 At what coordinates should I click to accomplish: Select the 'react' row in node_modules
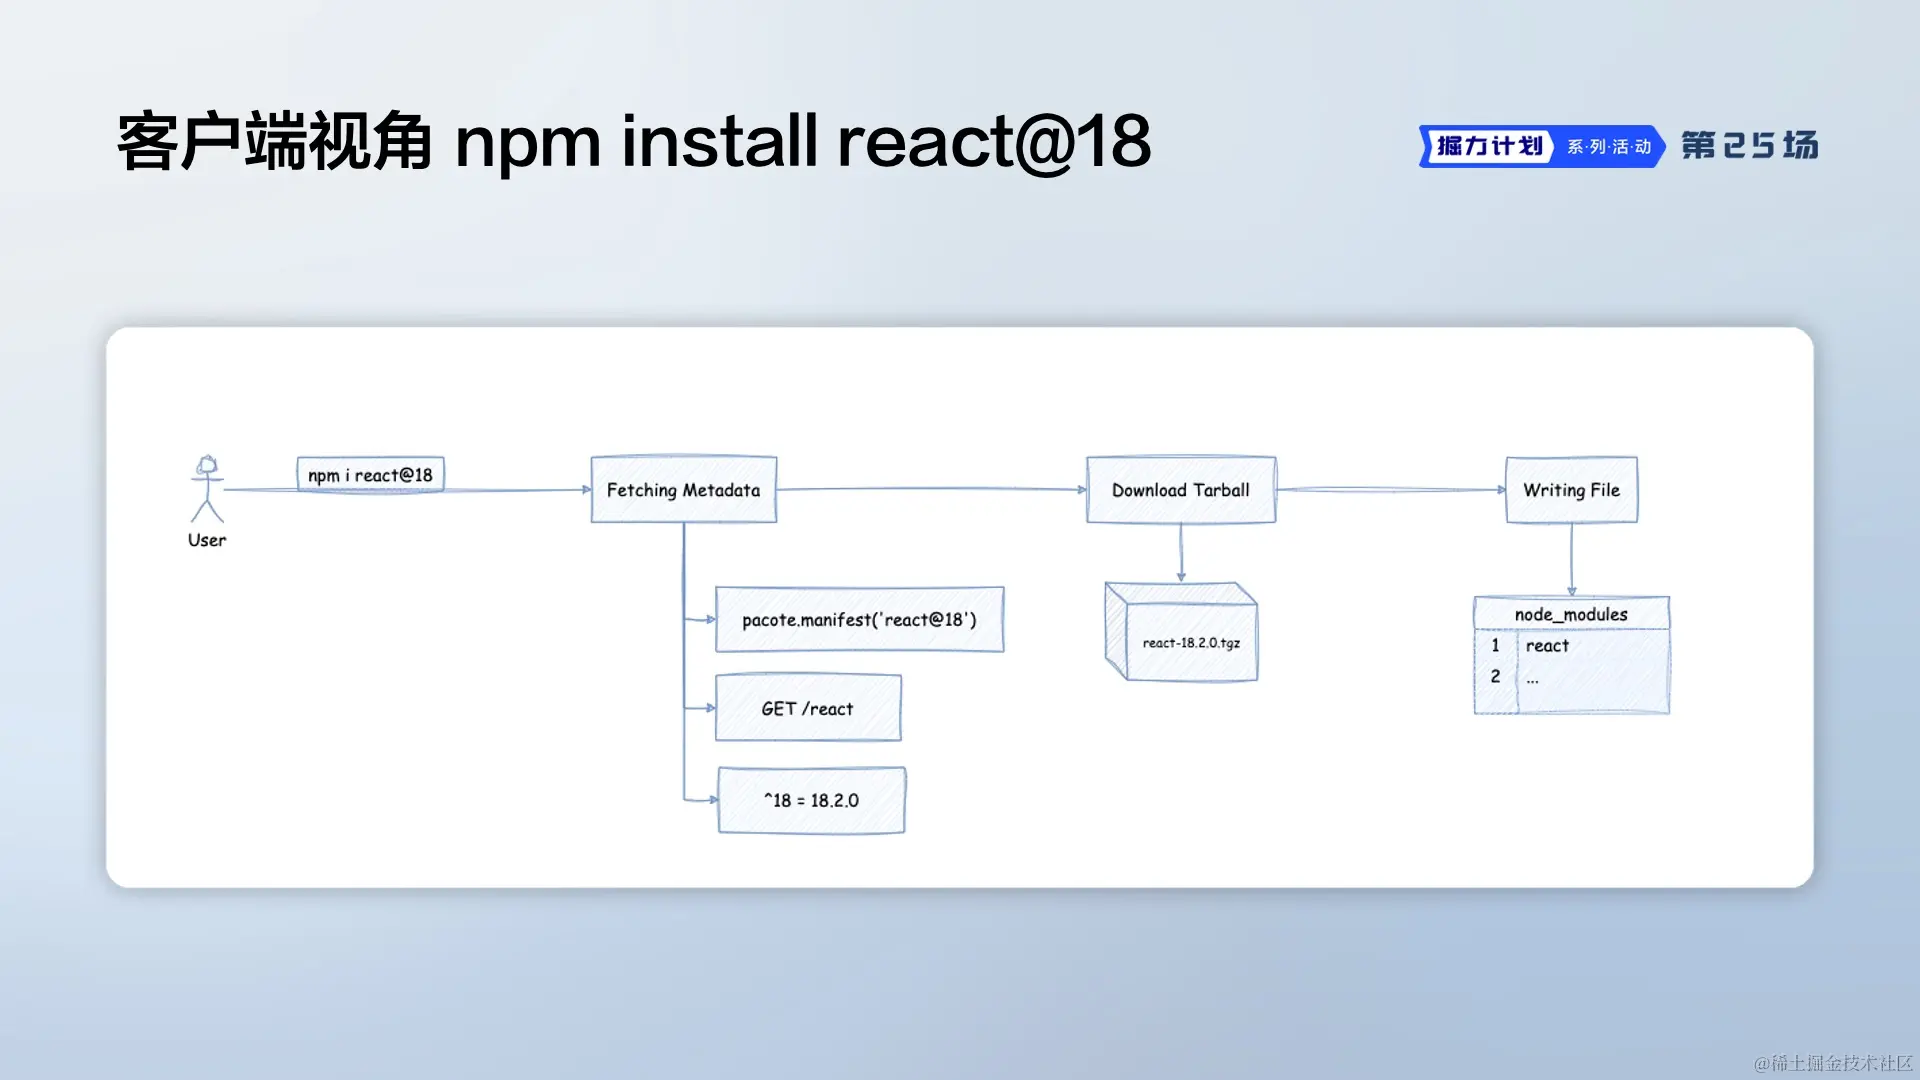(x=1572, y=645)
